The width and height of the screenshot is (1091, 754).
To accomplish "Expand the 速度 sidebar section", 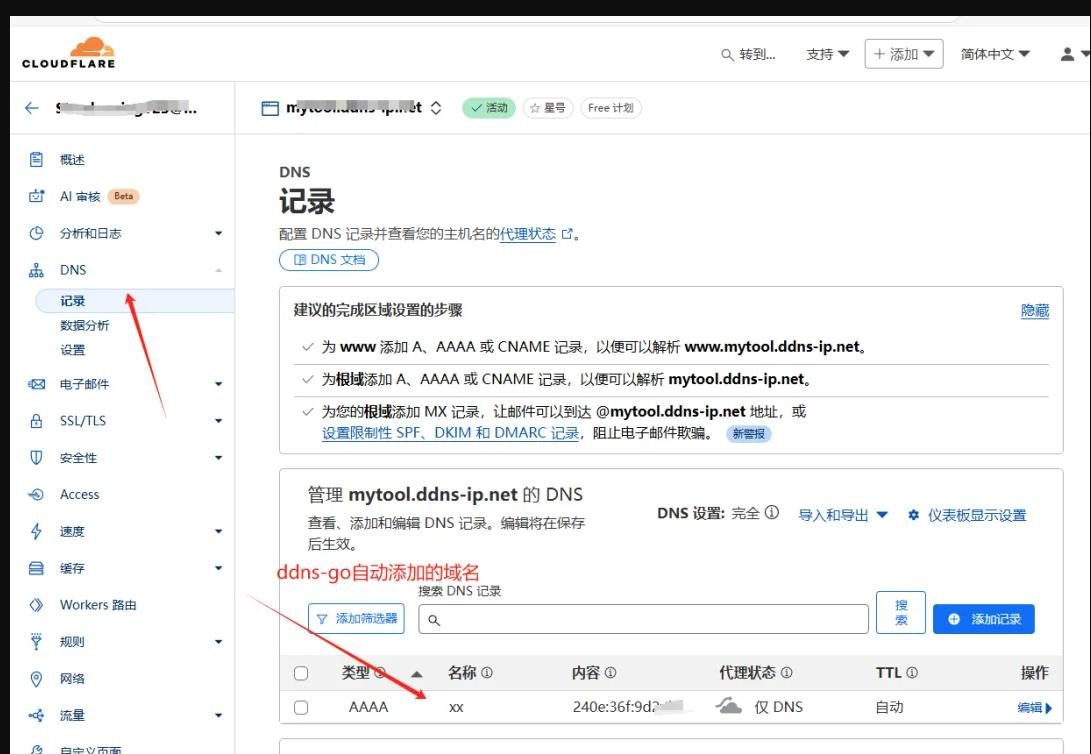I will click(218, 531).
